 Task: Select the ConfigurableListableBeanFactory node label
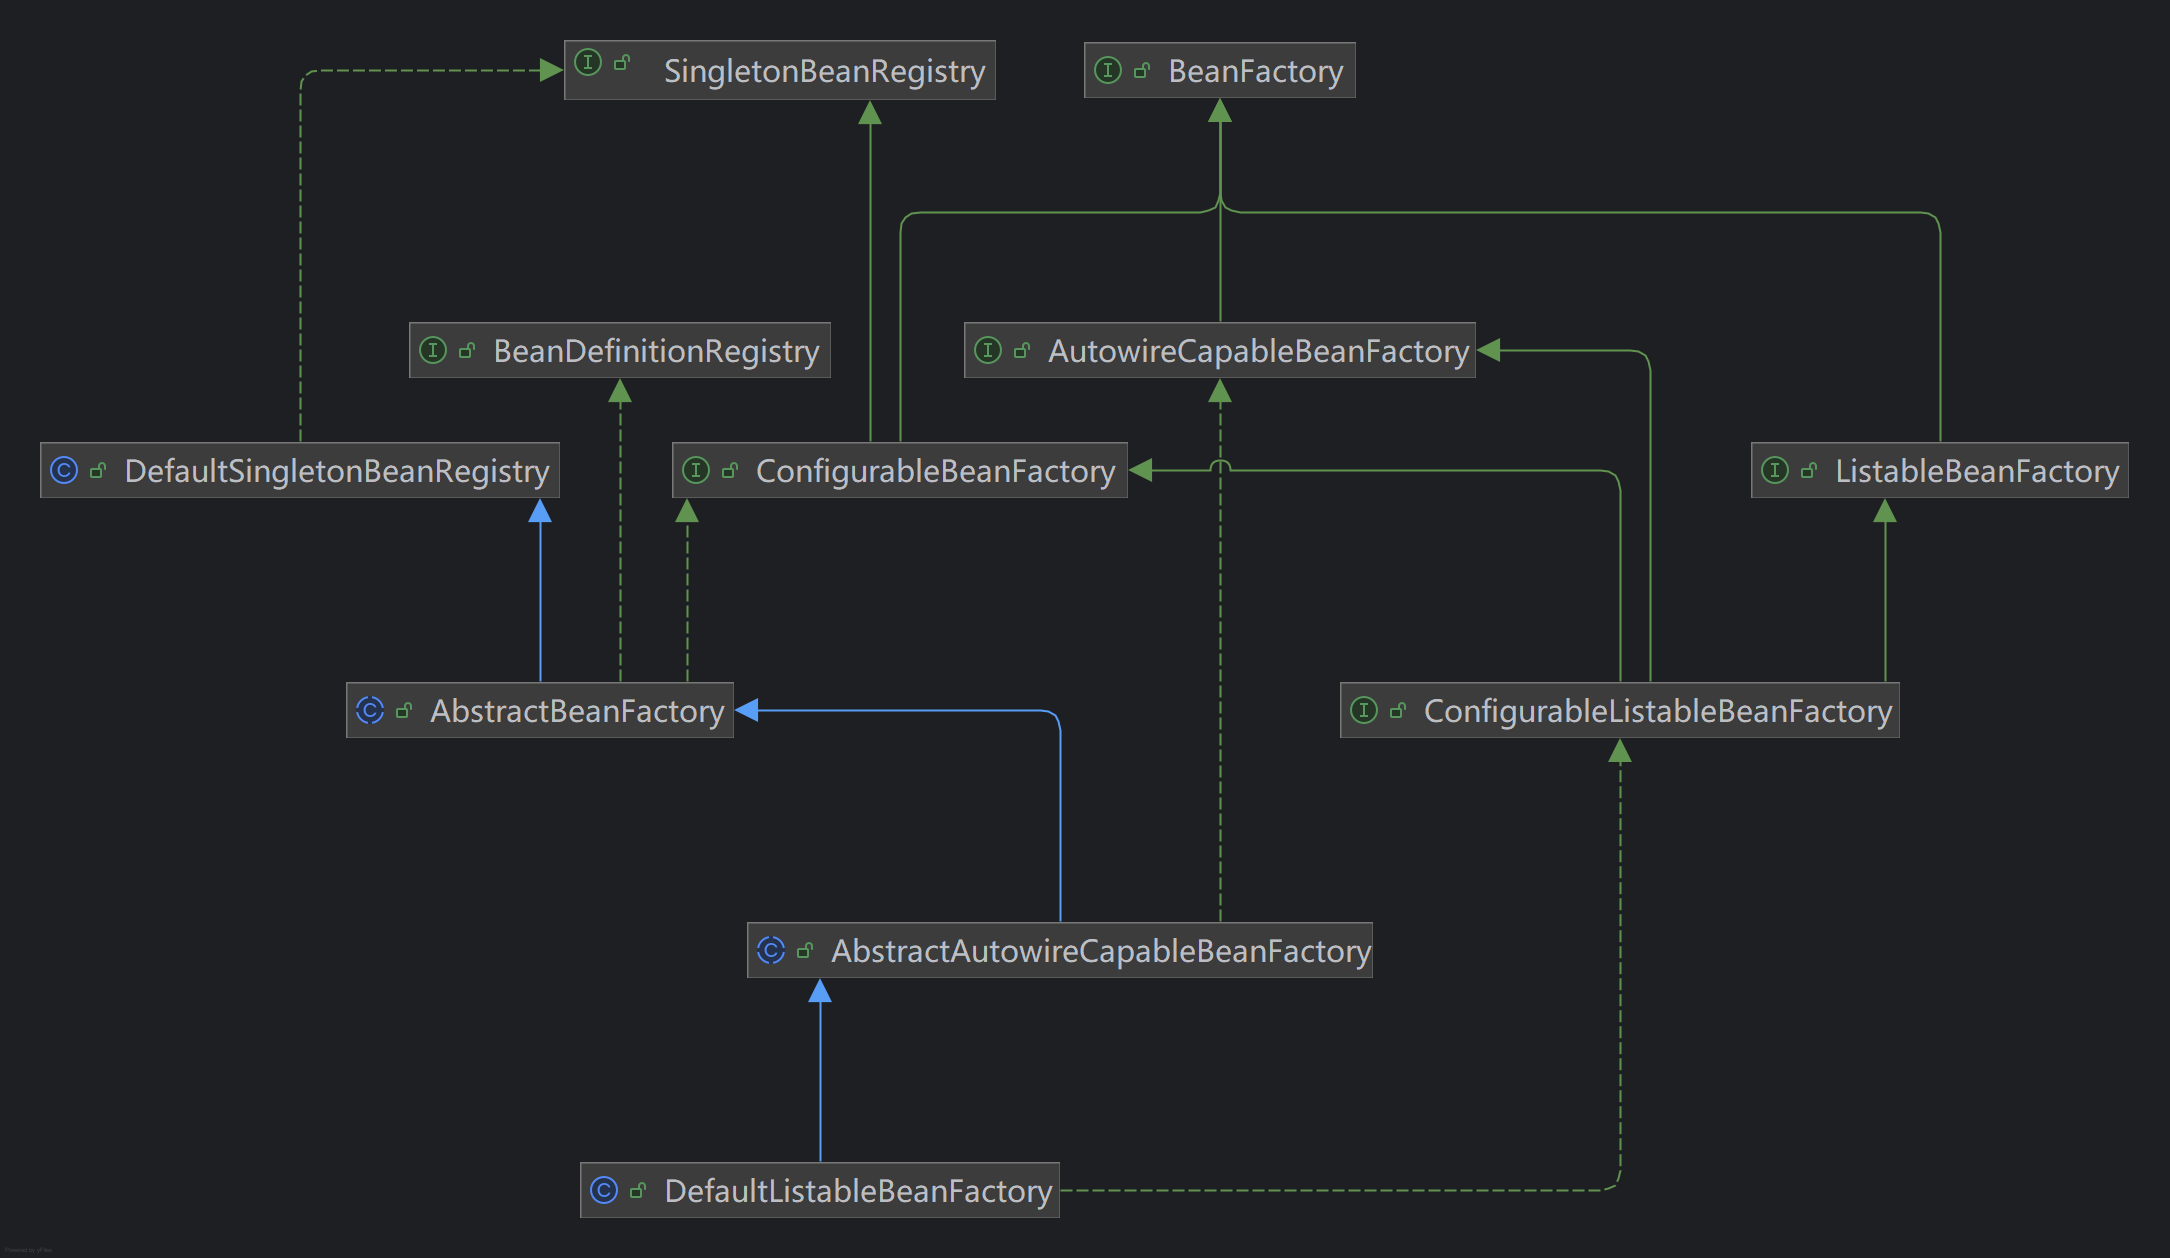click(x=1658, y=711)
